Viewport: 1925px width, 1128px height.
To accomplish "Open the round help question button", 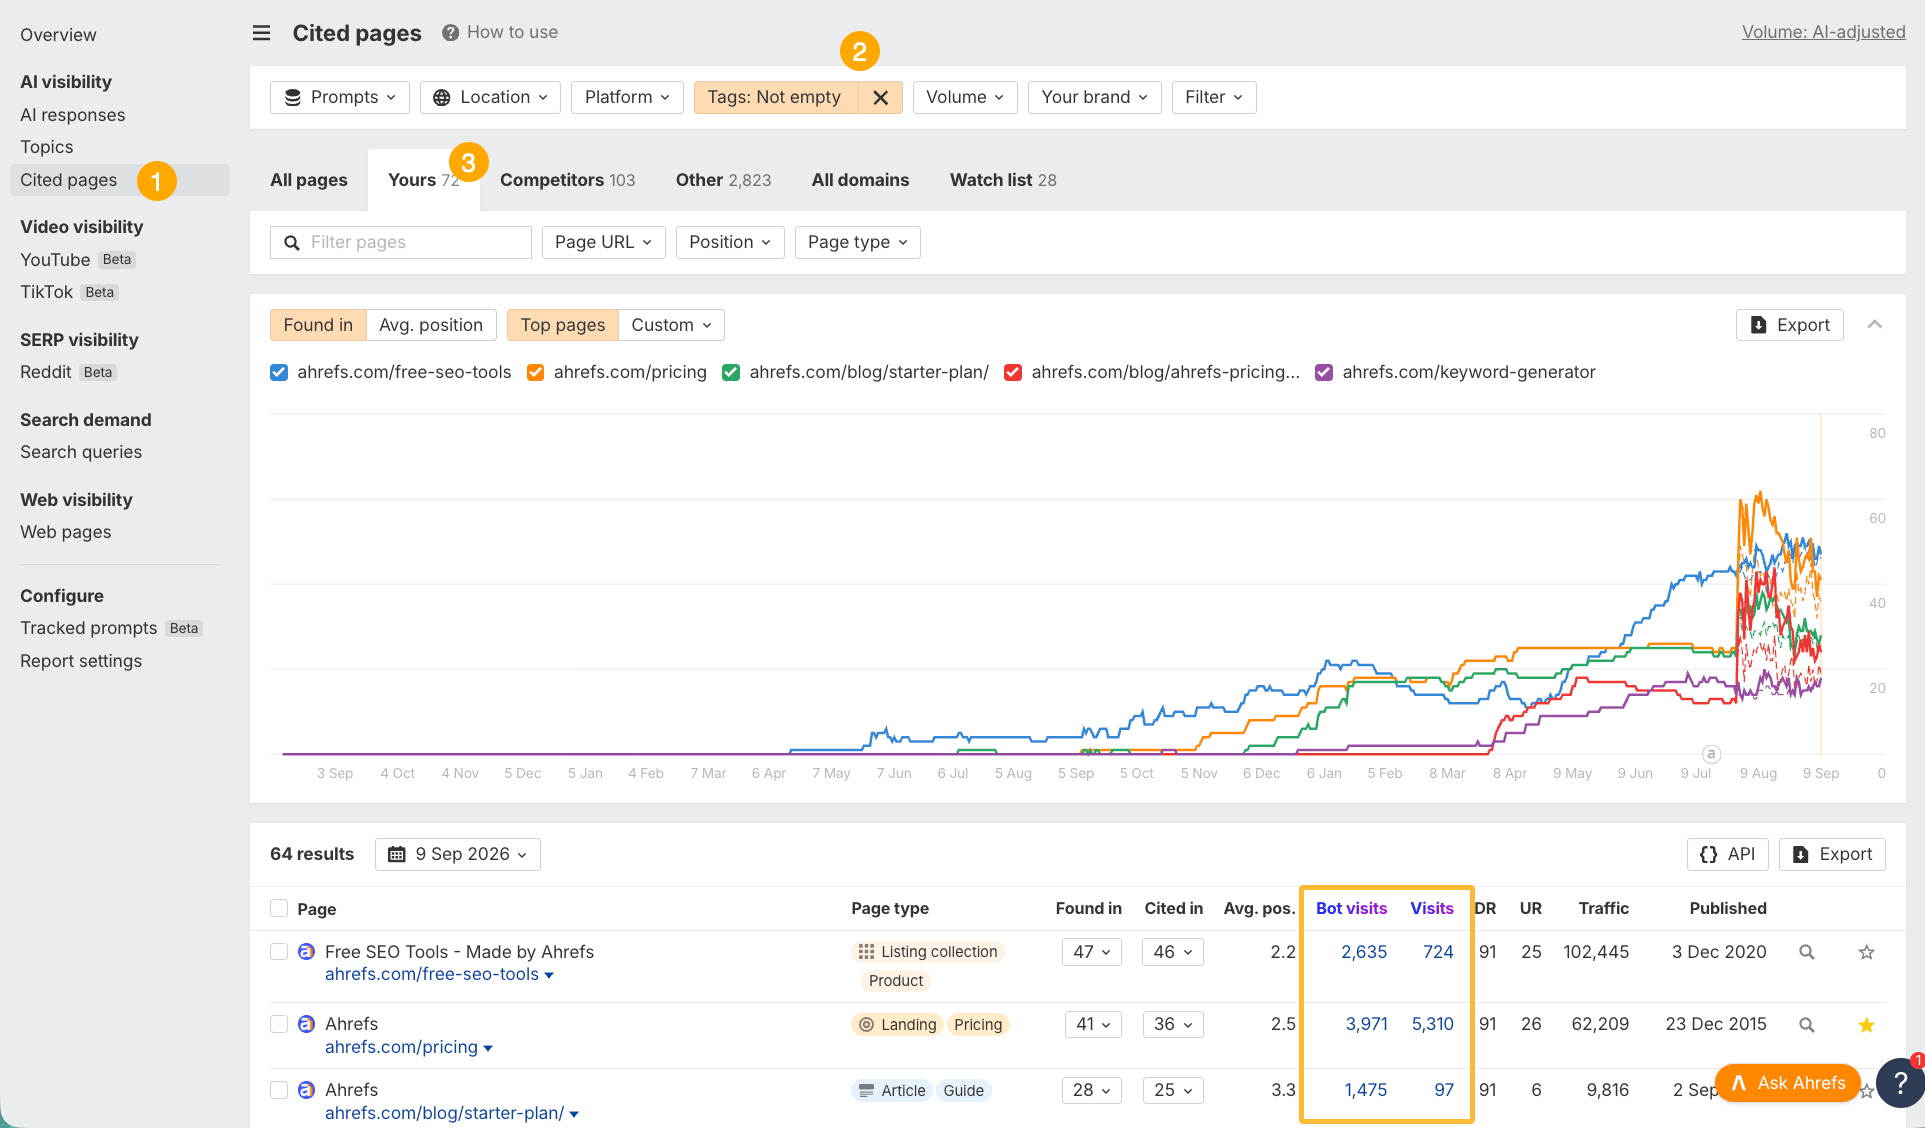I will pyautogui.click(x=1899, y=1083).
